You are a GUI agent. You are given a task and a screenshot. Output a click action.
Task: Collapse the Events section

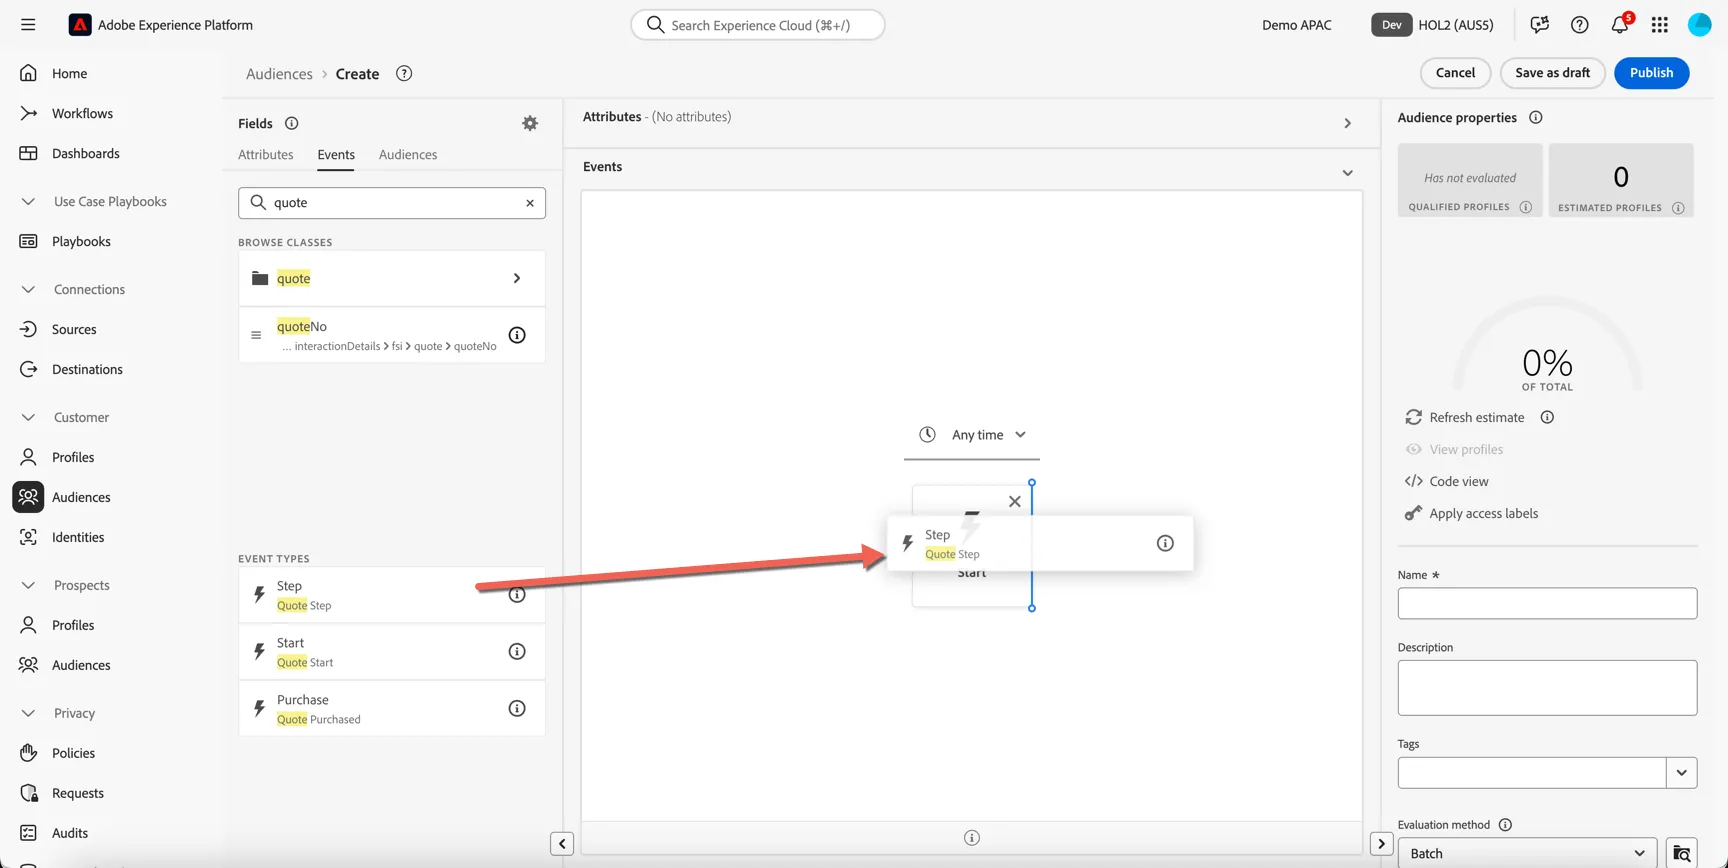point(1348,173)
